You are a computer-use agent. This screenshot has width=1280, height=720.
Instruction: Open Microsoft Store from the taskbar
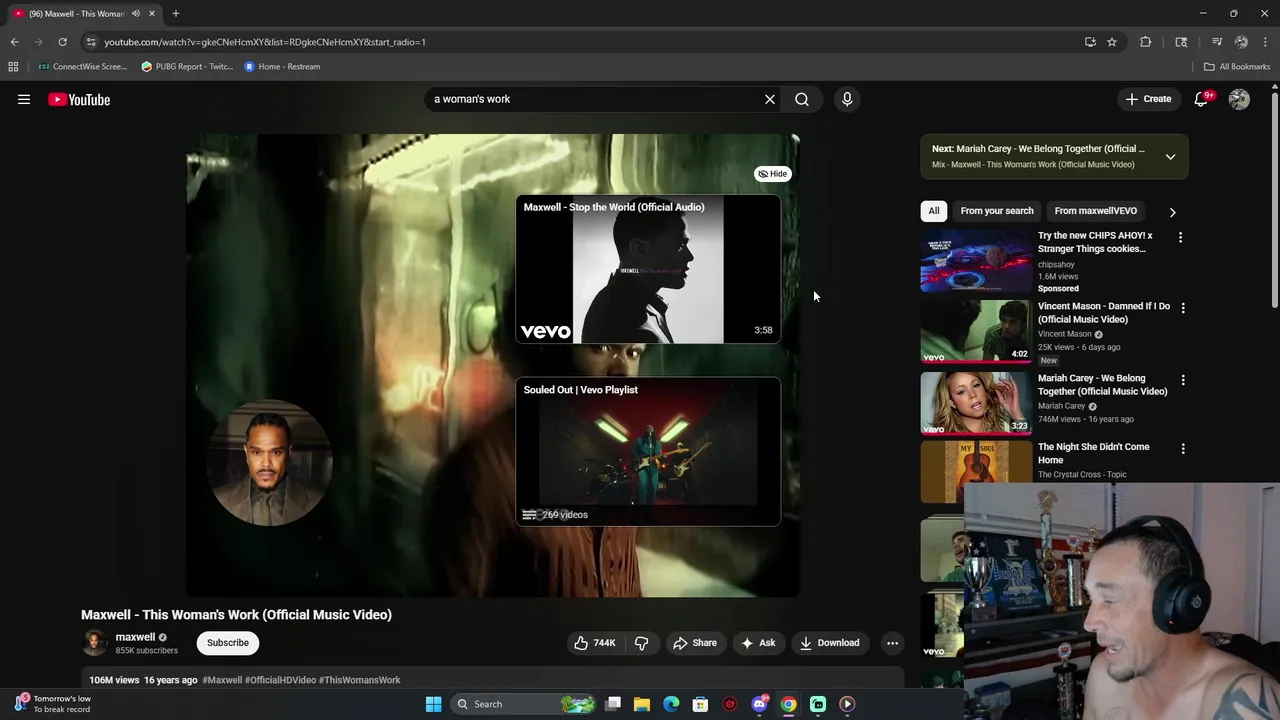tap(700, 704)
